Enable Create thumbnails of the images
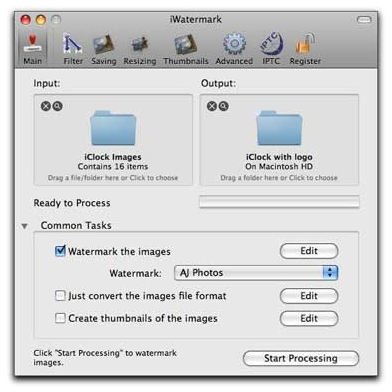The image size is (392, 392). [x=60, y=318]
